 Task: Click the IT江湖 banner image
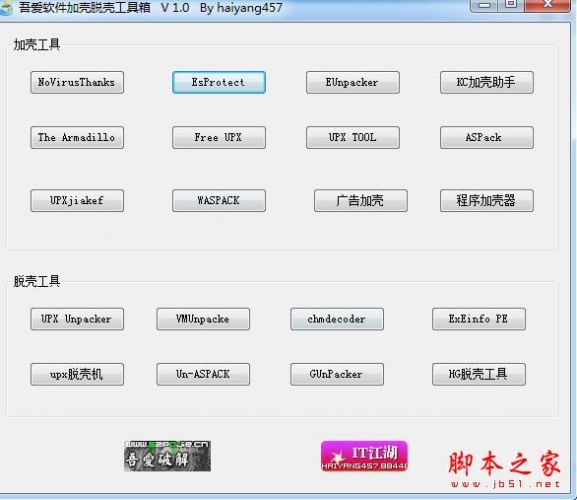click(364, 456)
